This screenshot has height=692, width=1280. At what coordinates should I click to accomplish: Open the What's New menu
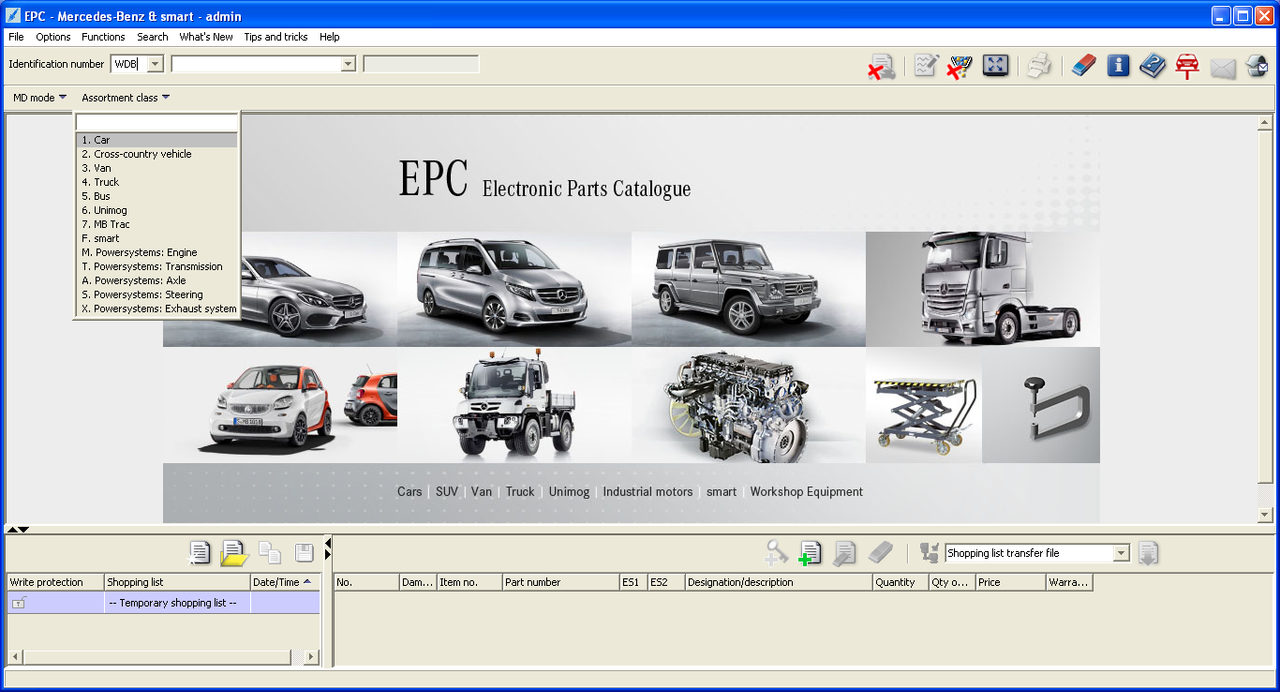(x=206, y=37)
